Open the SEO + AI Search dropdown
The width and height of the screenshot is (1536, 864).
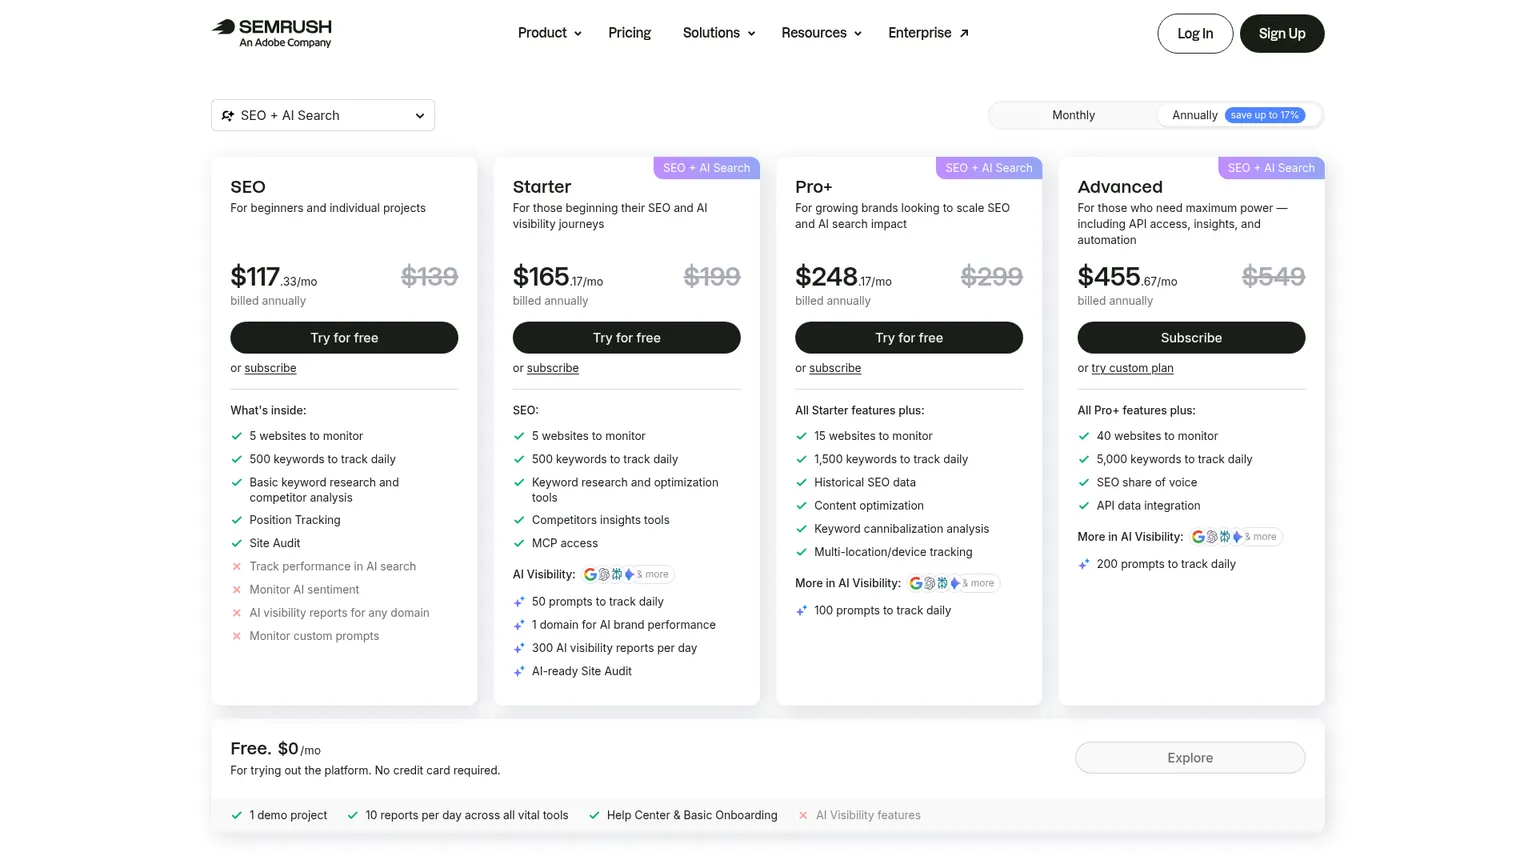323,115
